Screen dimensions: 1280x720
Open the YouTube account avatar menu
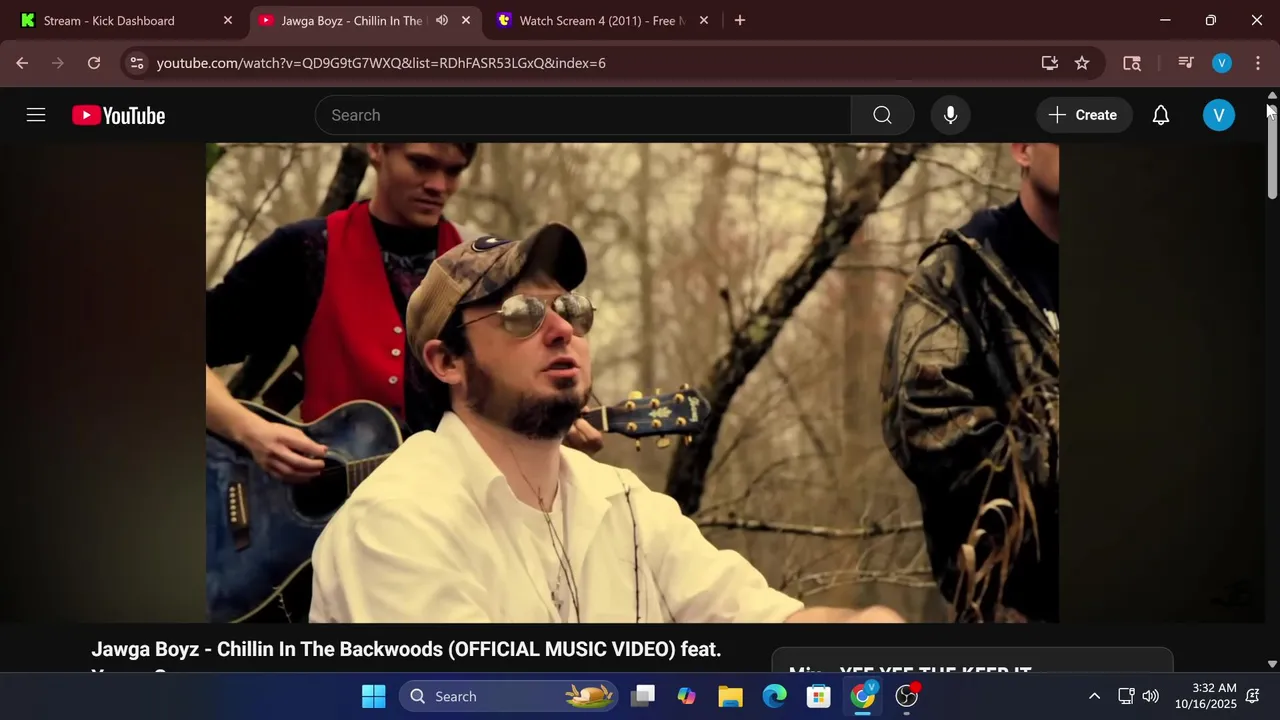[1218, 115]
